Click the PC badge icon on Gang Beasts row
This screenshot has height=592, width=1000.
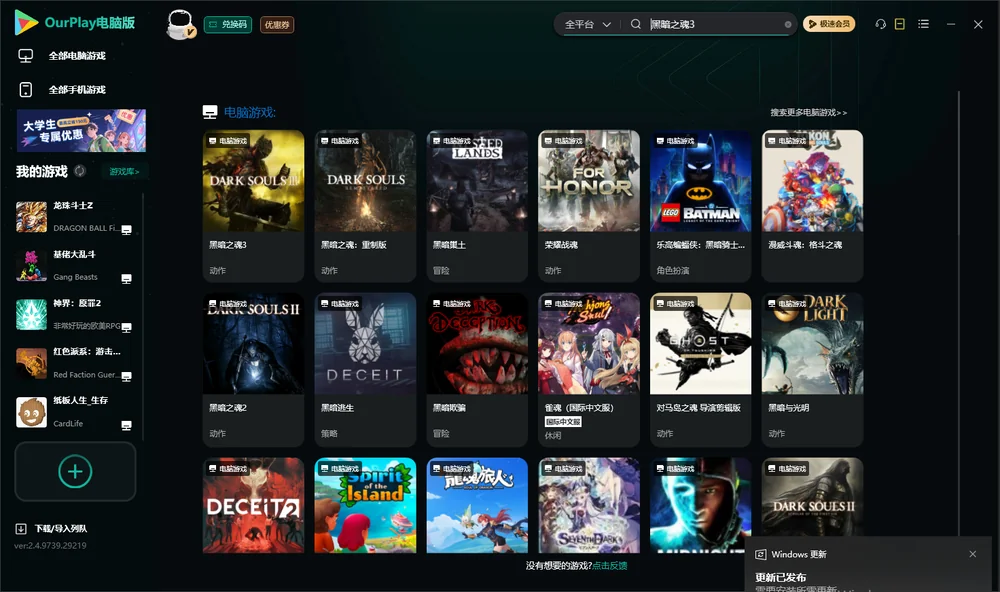[126, 278]
